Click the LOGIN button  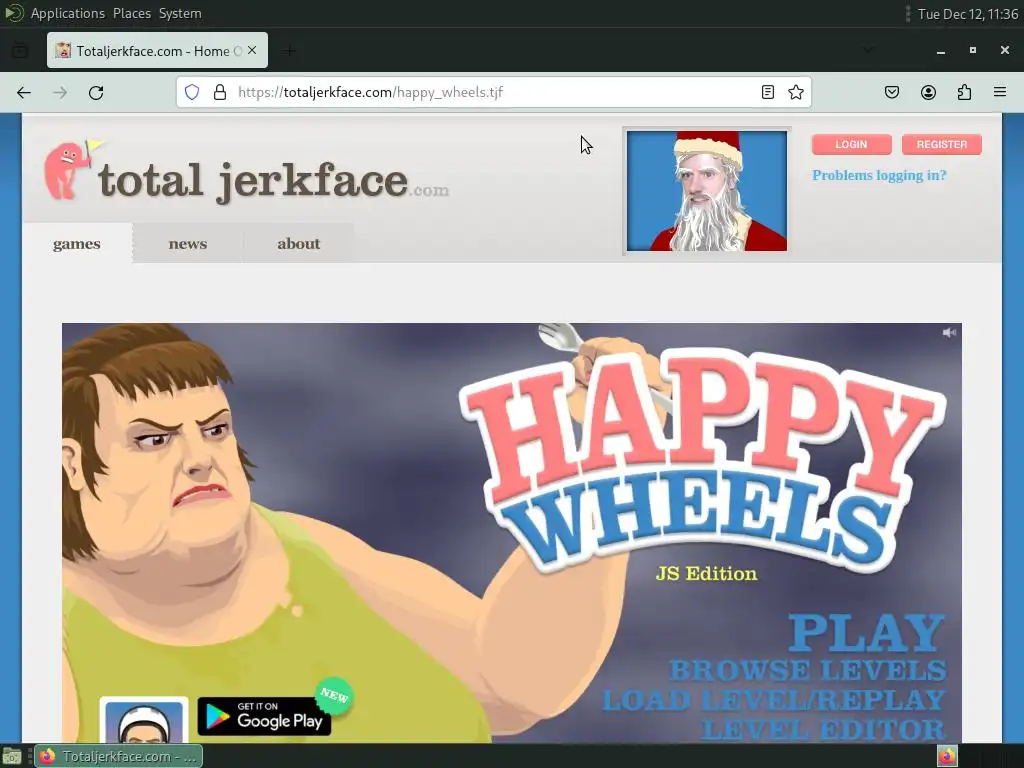[852, 144]
